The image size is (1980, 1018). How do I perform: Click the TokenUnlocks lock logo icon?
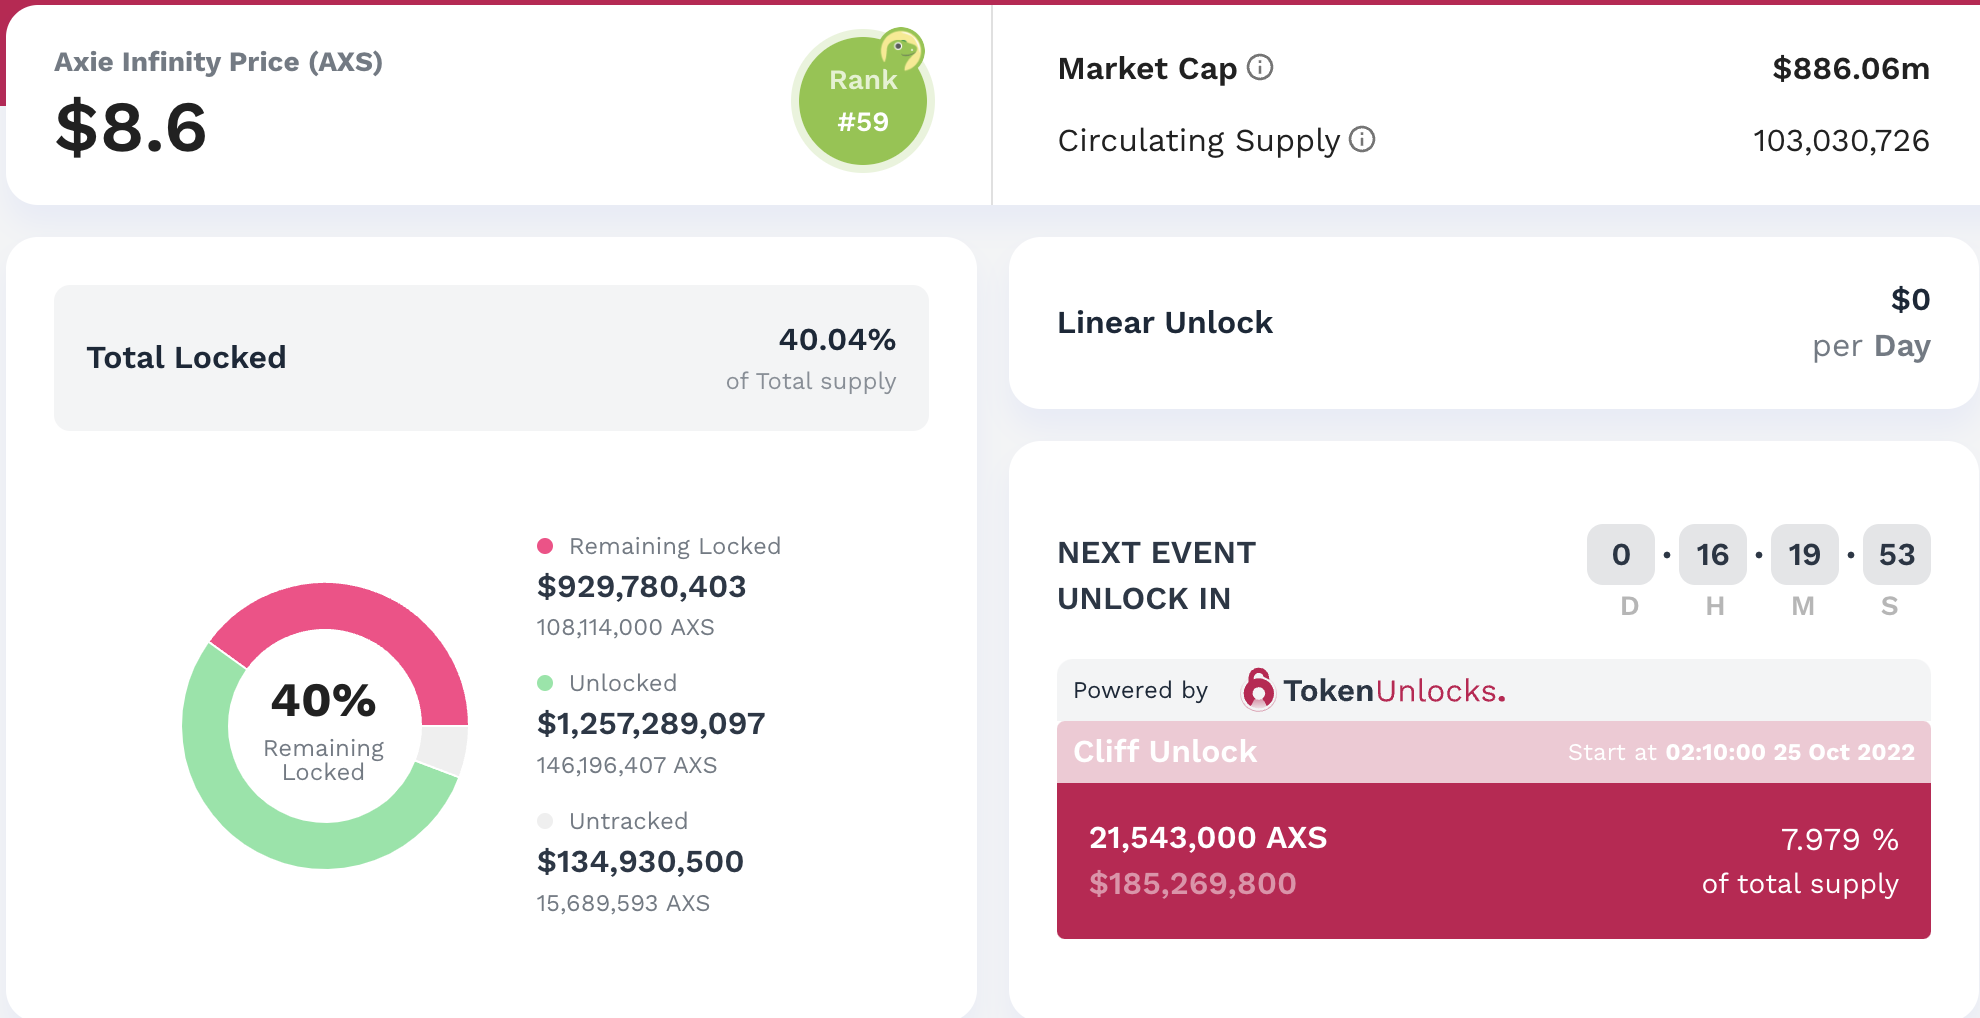1258,690
